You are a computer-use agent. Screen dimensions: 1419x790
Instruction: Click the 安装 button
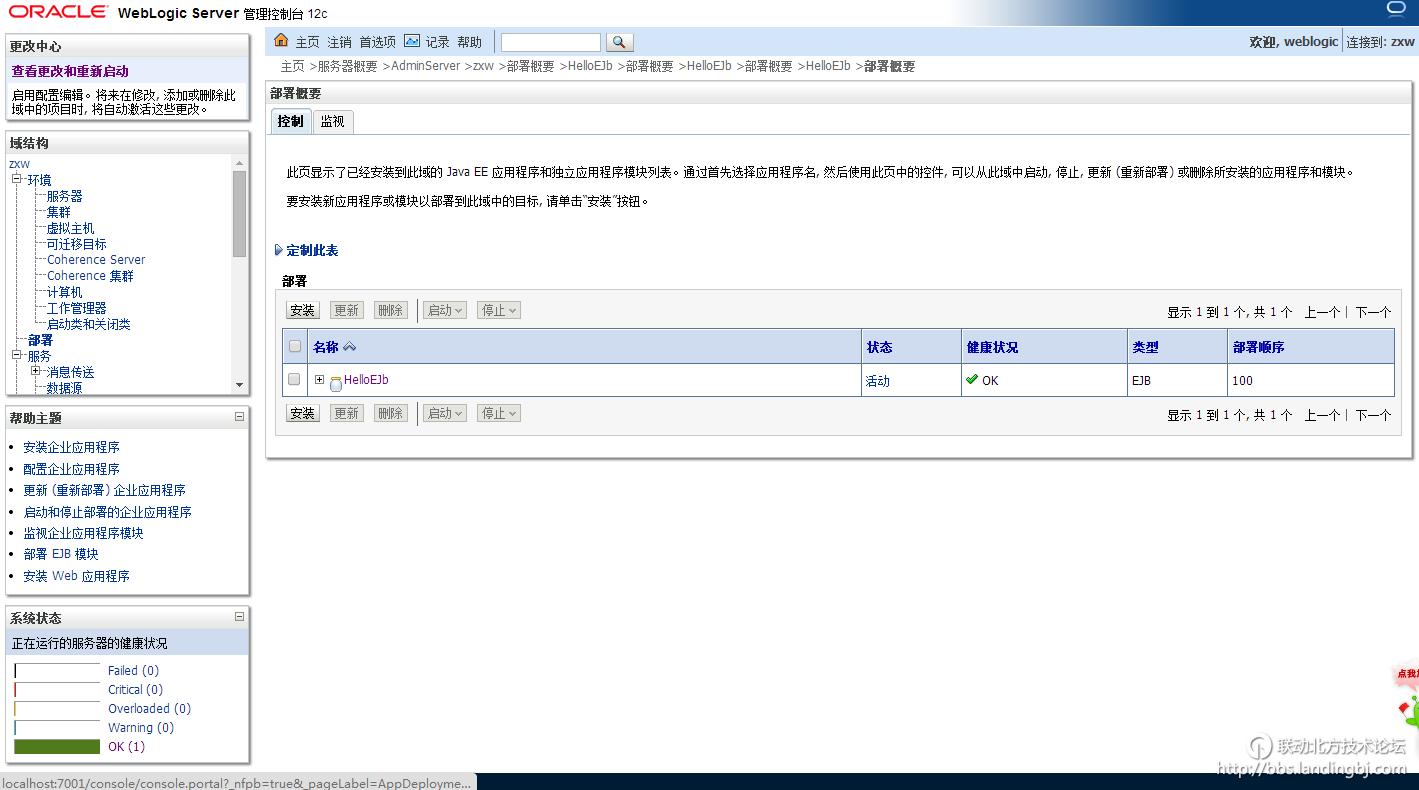(x=302, y=310)
